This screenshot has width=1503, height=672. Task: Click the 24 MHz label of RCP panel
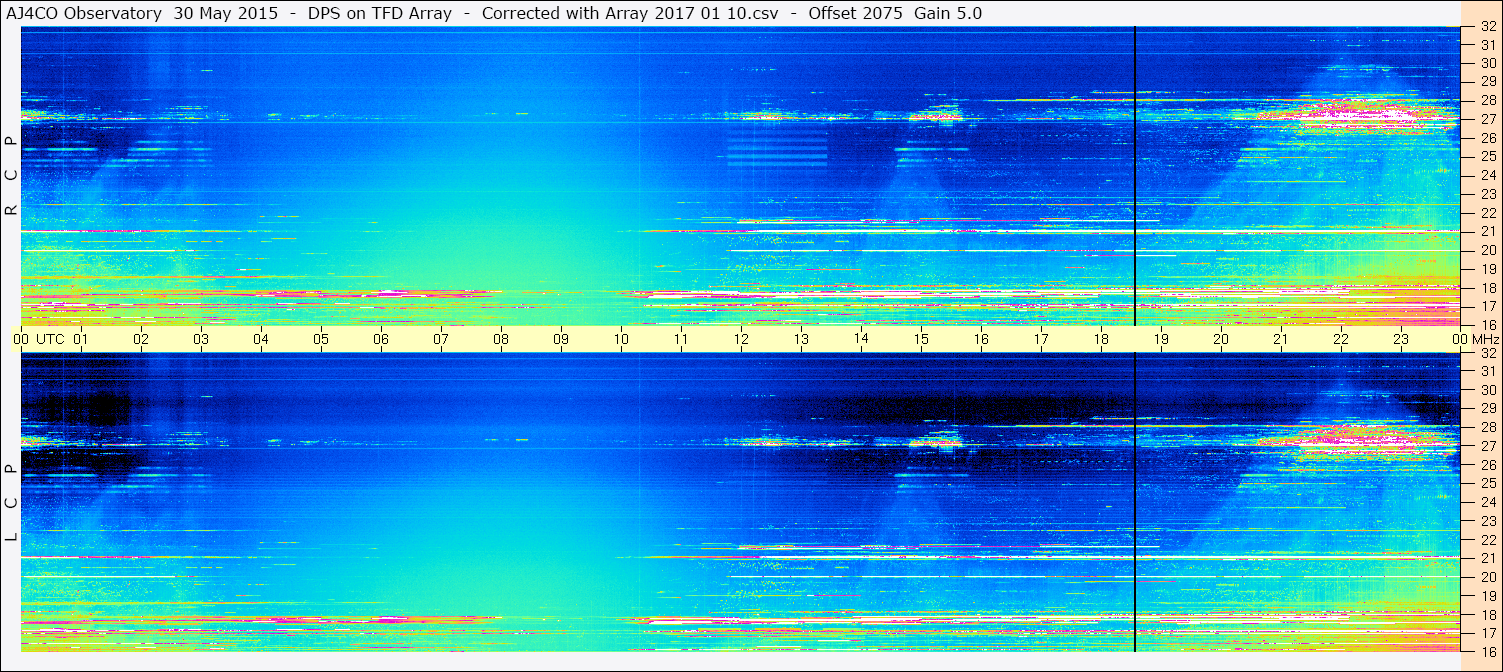coord(1487,175)
